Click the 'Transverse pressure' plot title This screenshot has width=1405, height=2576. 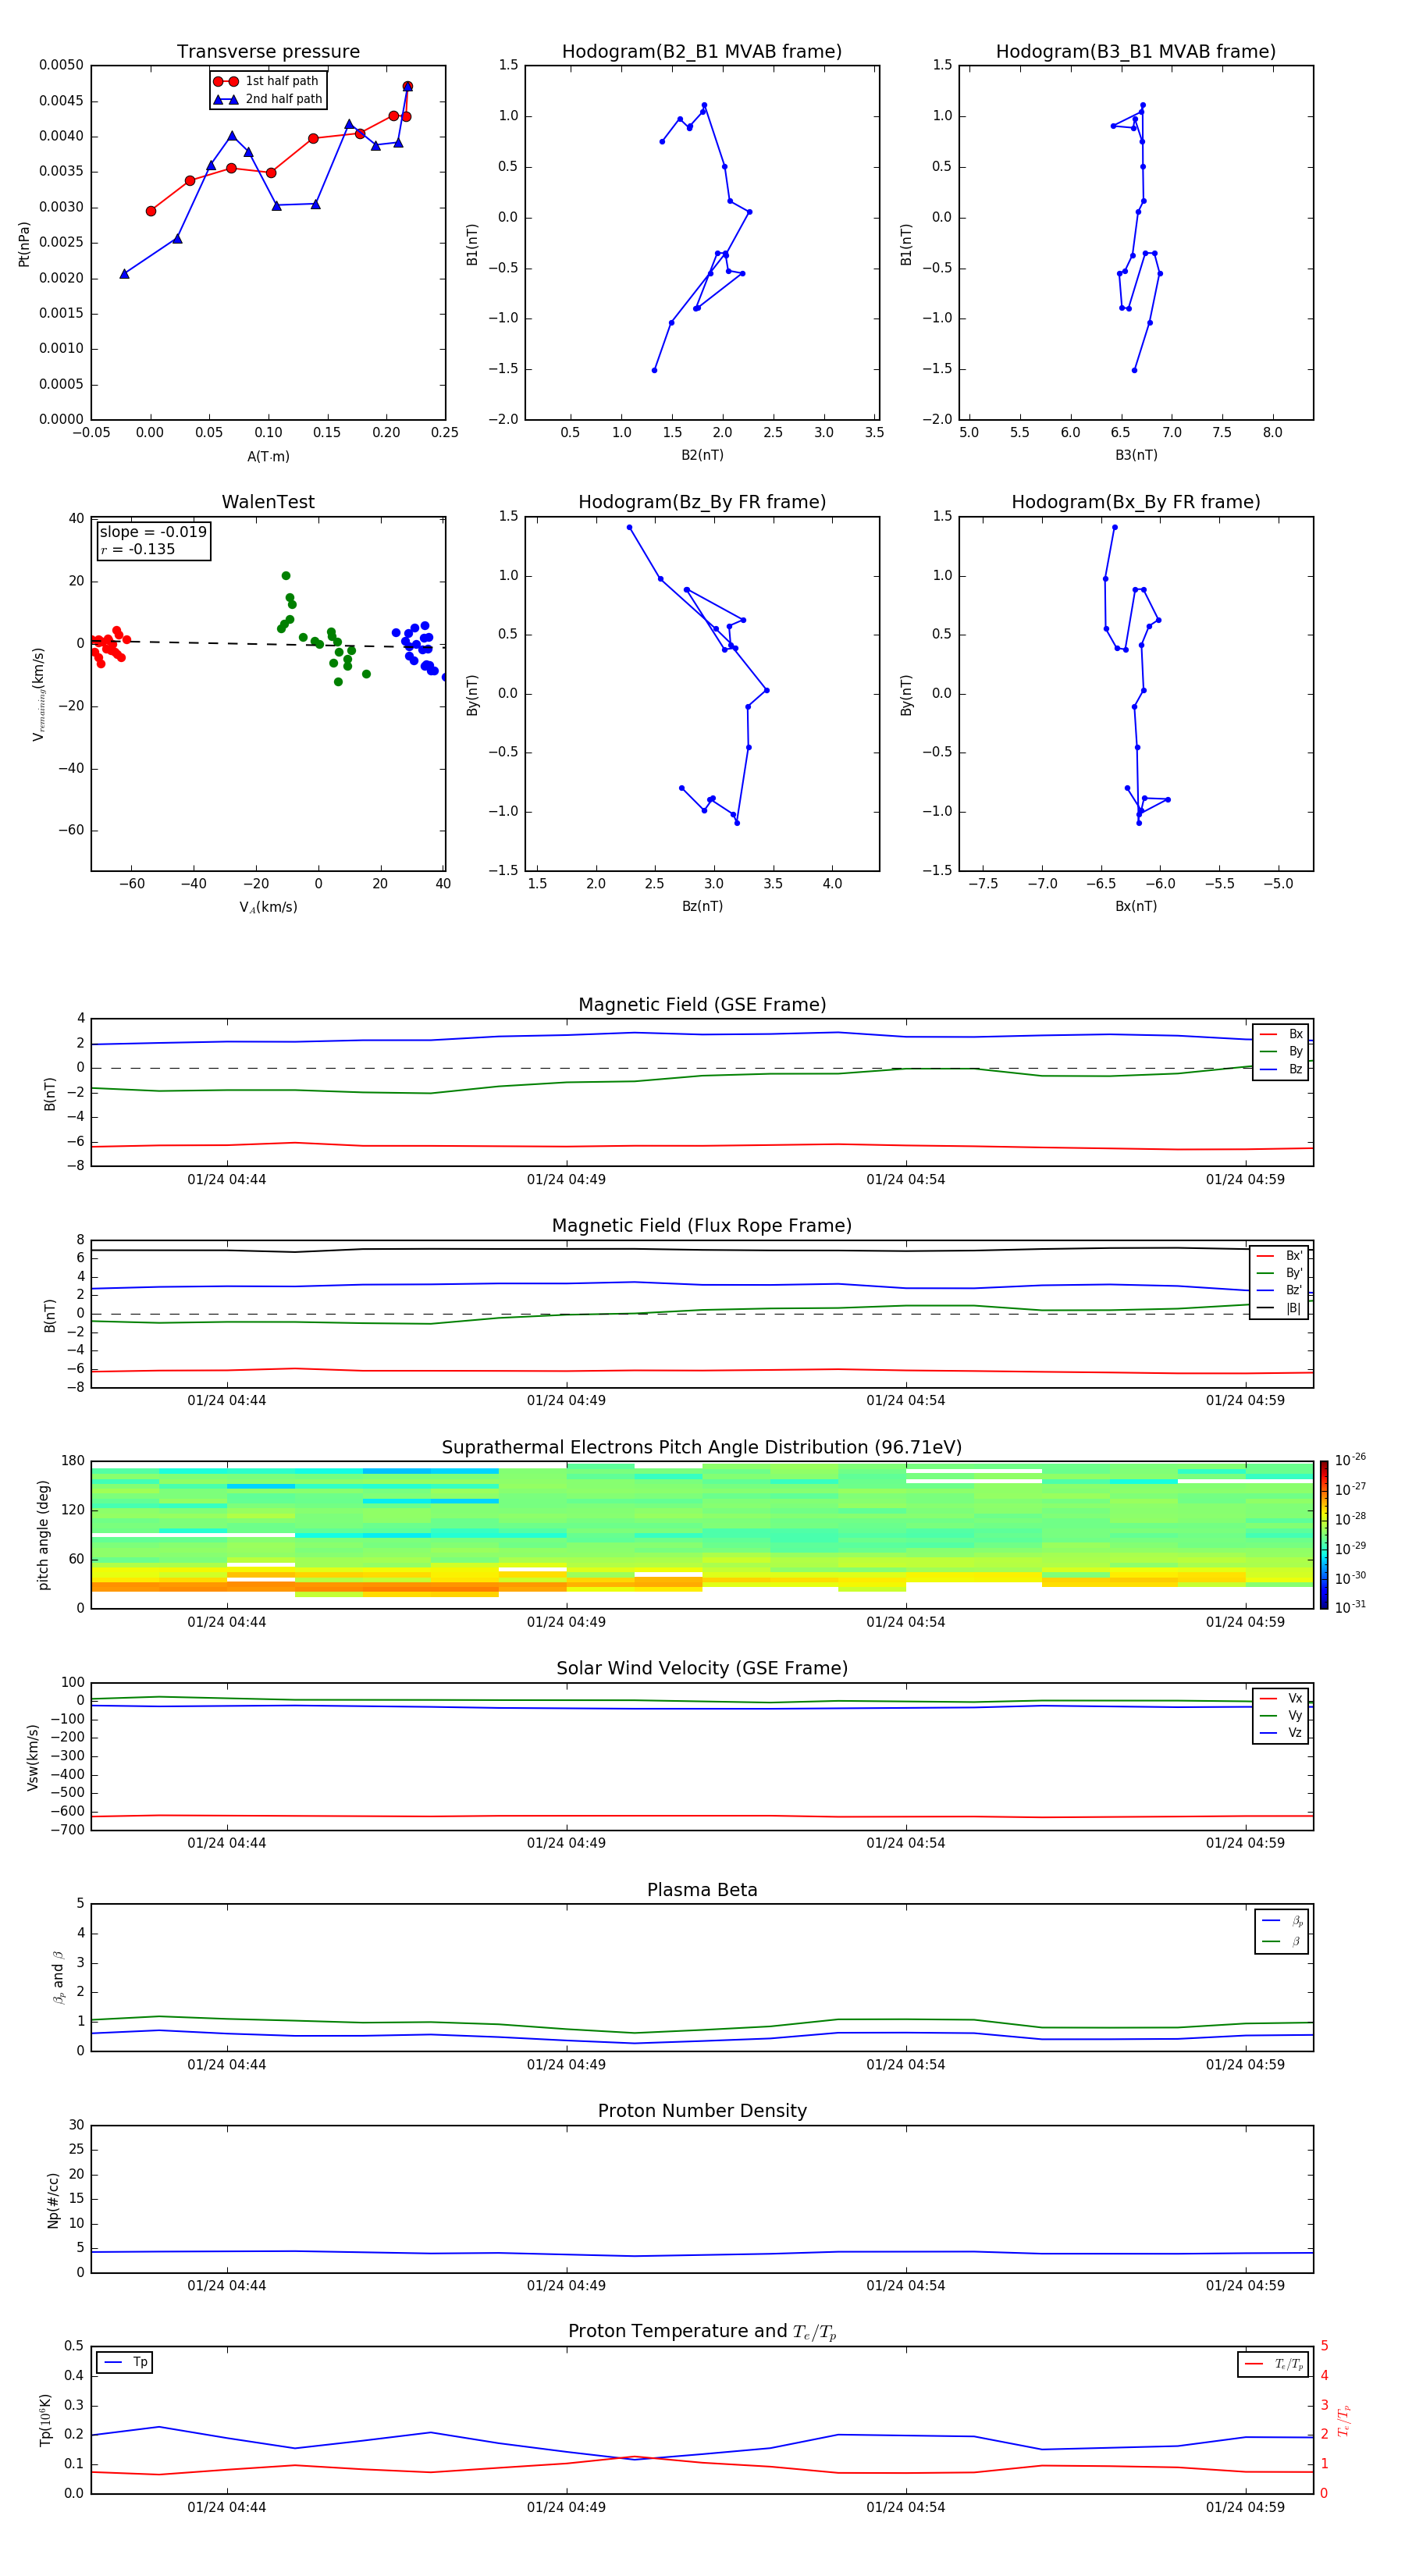coord(268,52)
